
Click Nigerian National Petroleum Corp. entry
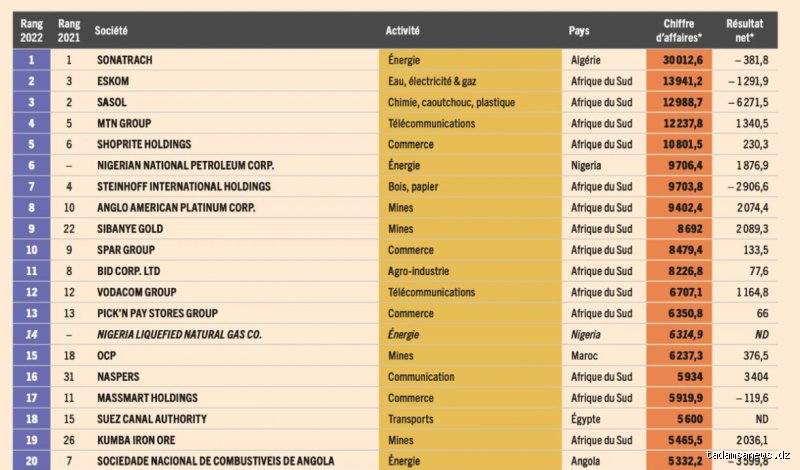(185, 165)
